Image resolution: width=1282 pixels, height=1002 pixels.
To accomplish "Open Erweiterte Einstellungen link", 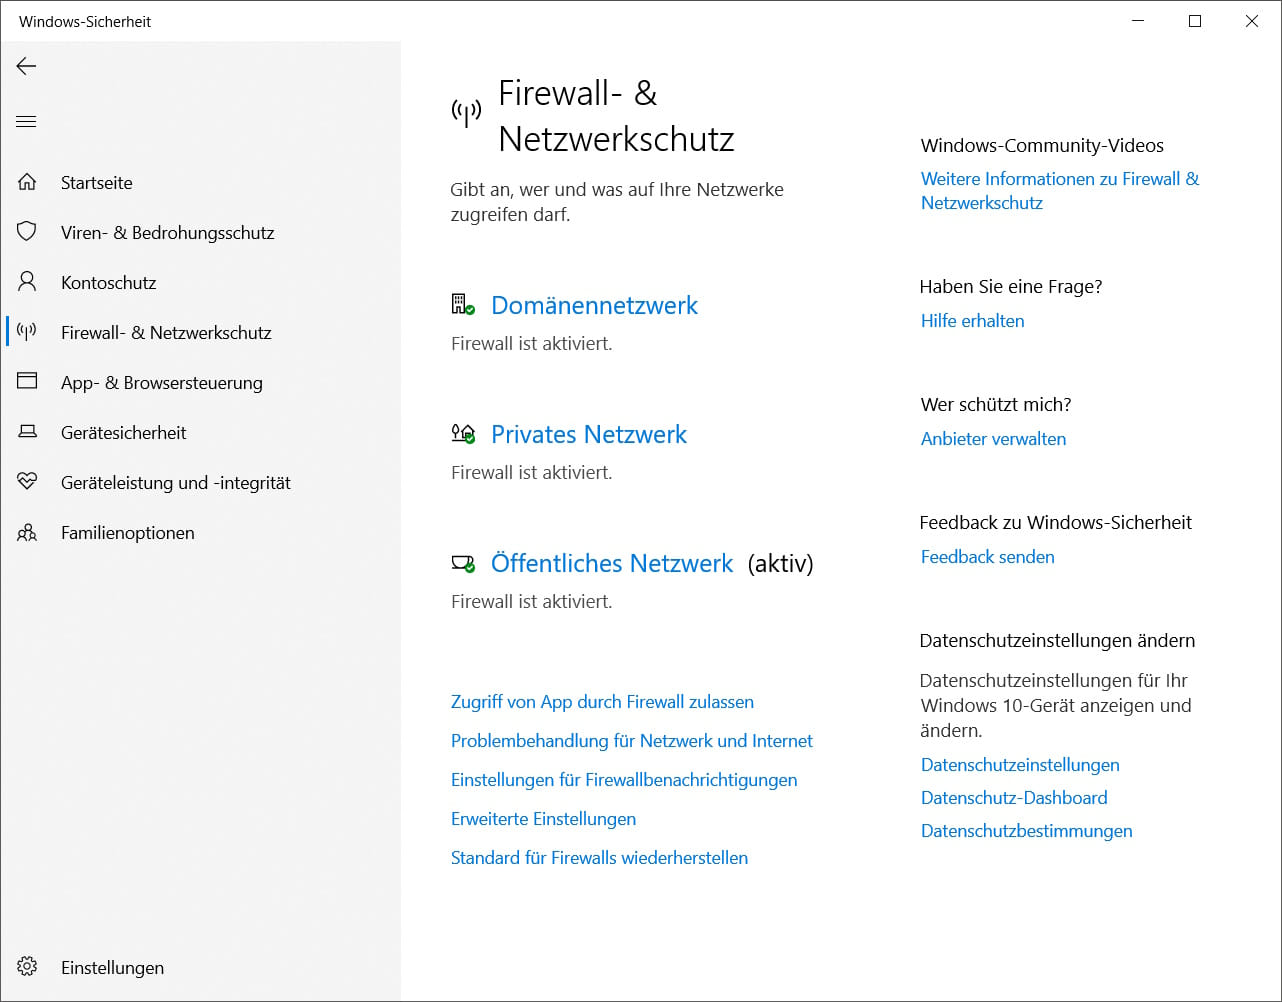I will pyautogui.click(x=543, y=818).
